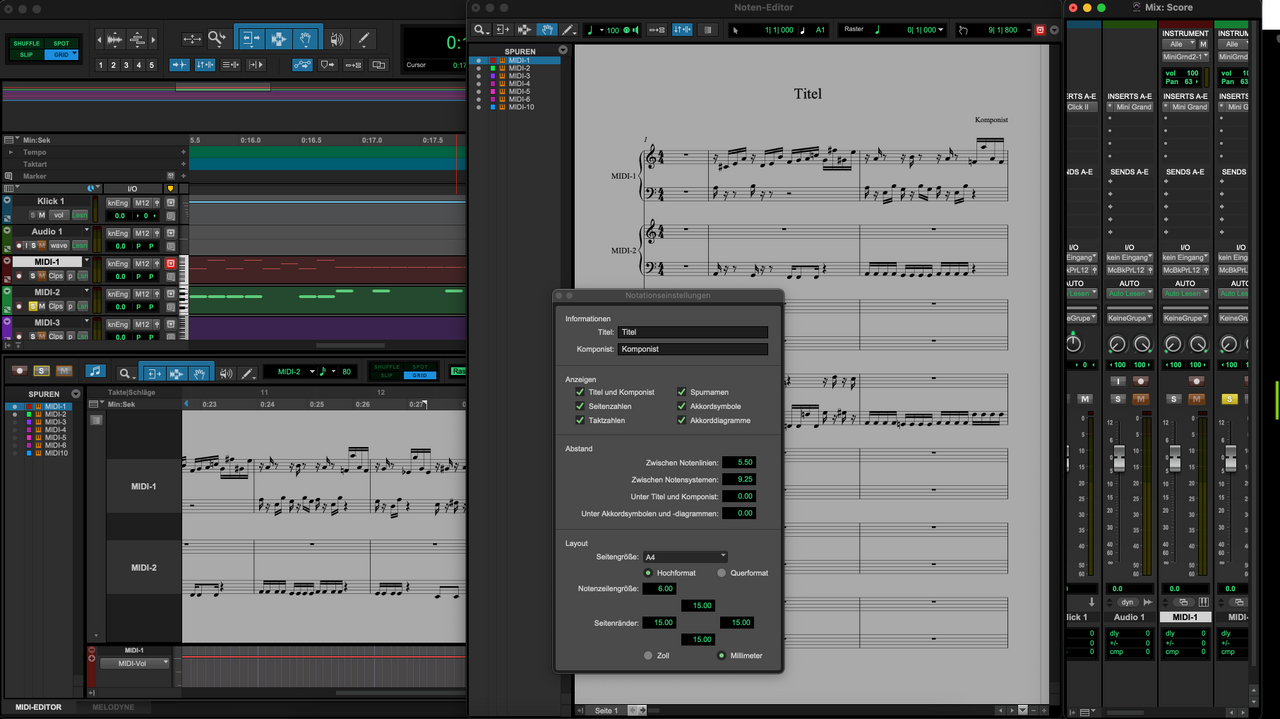Click the red target button in Noten-Editor

(x=1040, y=30)
